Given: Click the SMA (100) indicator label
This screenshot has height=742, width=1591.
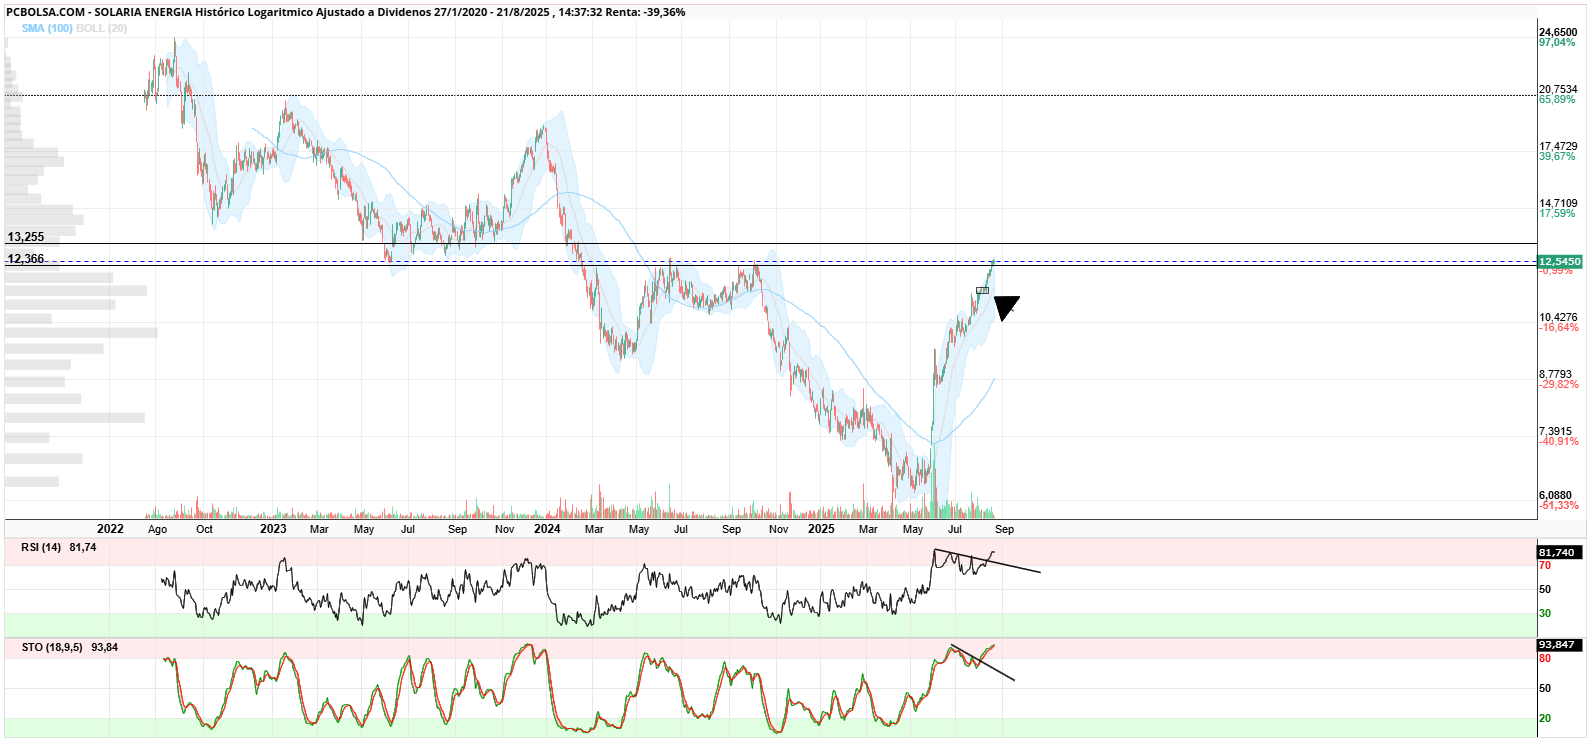Looking at the screenshot, I should point(47,29).
